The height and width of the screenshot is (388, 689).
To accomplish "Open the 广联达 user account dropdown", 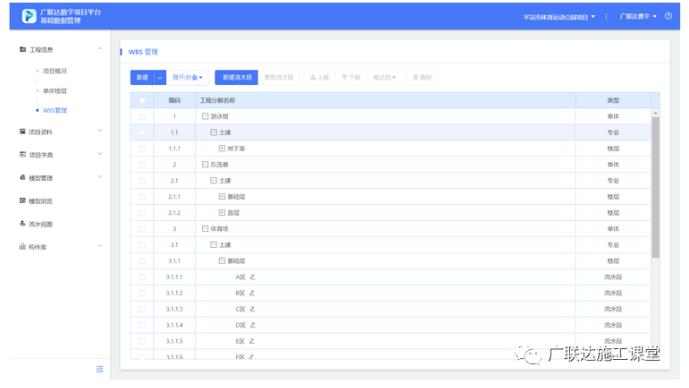I will (638, 16).
